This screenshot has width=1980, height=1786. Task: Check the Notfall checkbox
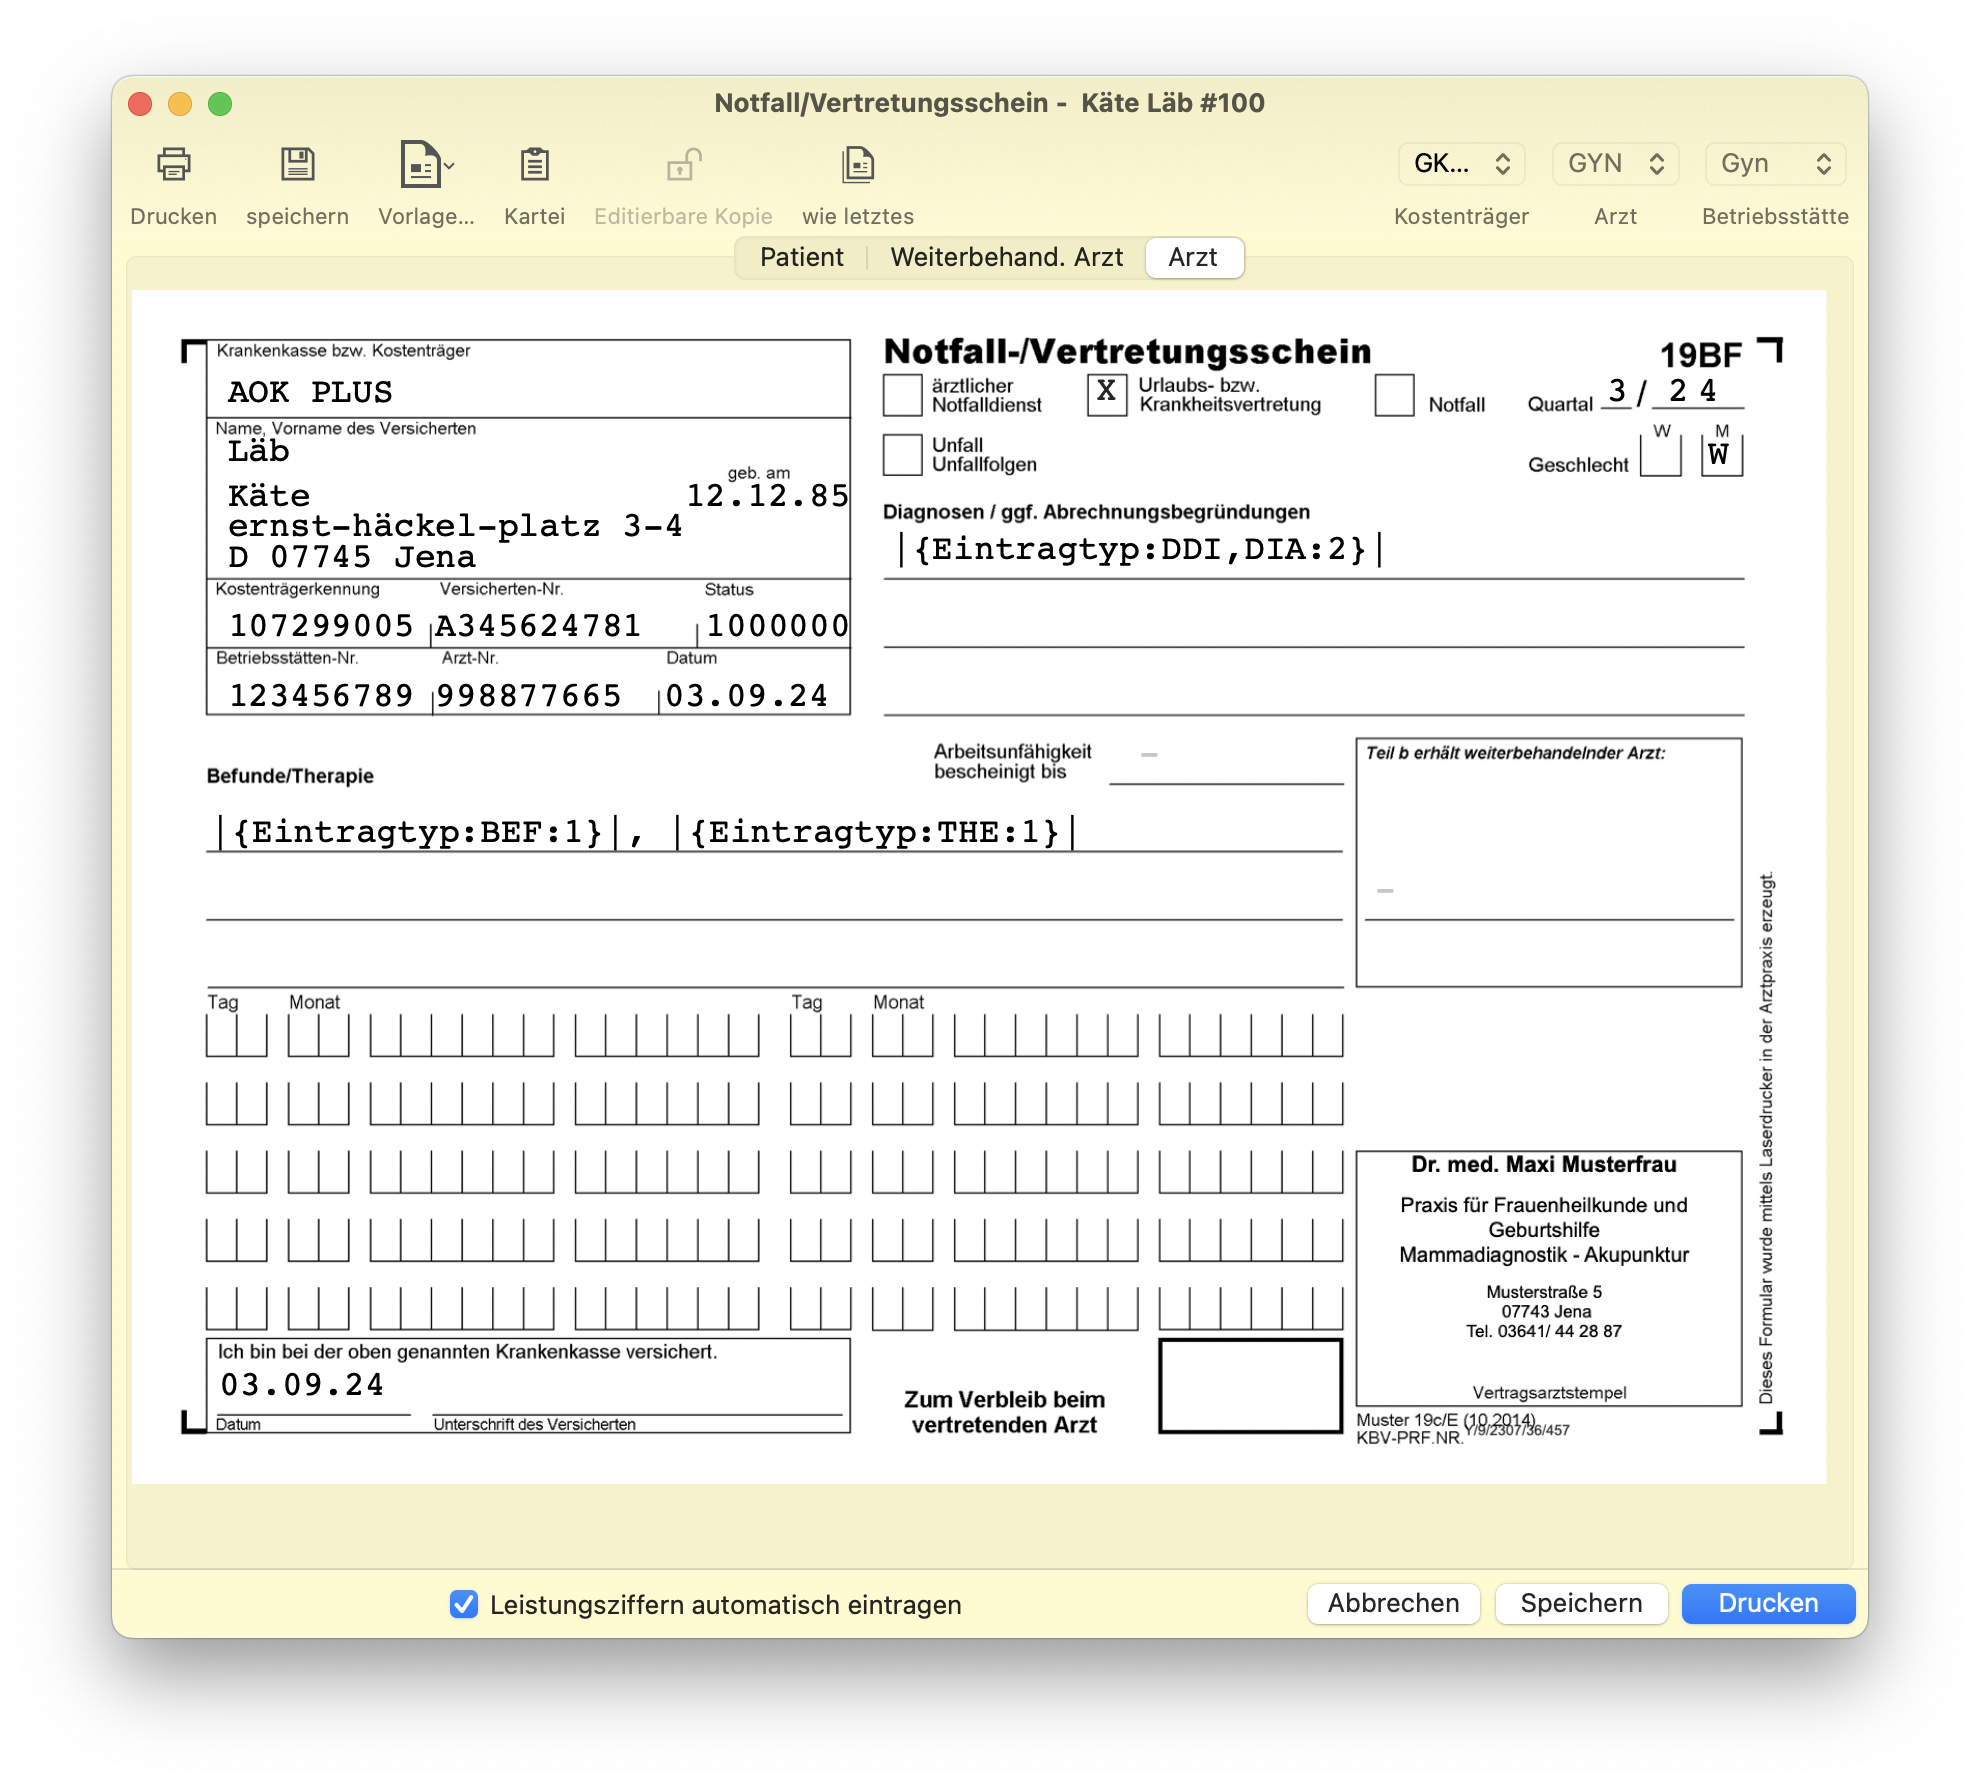(1394, 395)
